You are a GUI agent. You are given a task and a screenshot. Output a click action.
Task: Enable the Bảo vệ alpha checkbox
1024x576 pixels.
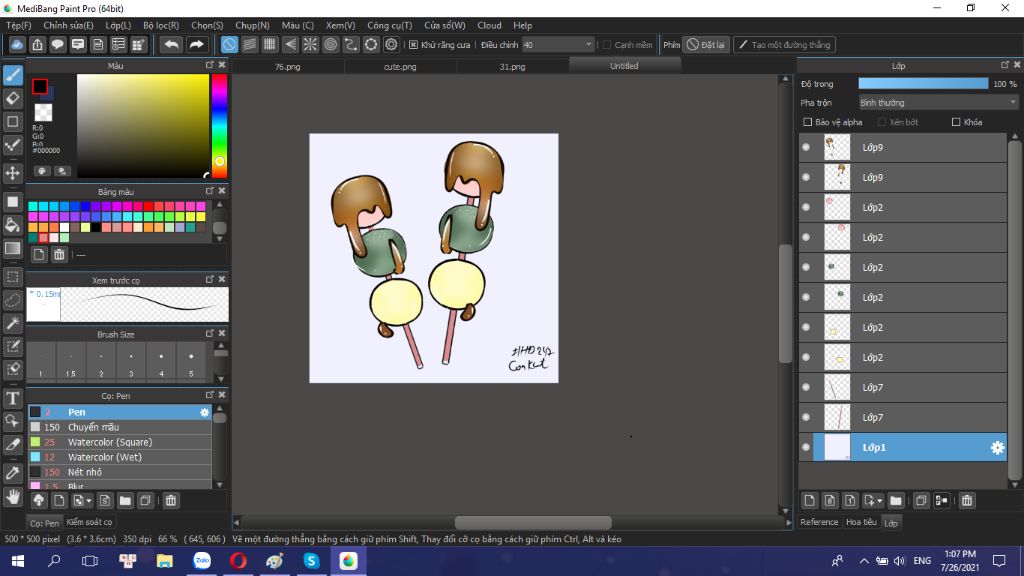808,122
